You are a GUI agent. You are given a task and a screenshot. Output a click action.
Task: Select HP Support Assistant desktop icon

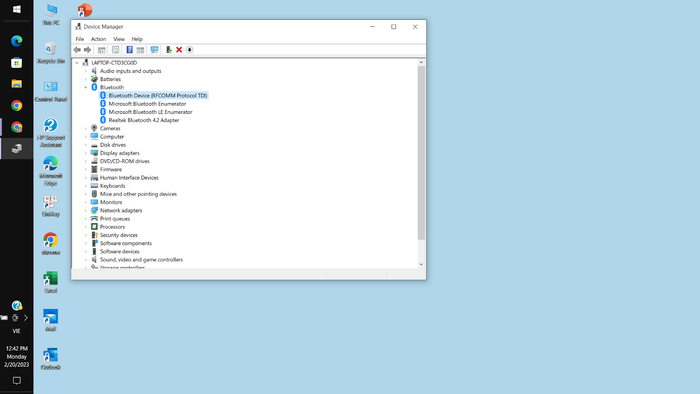click(x=51, y=133)
